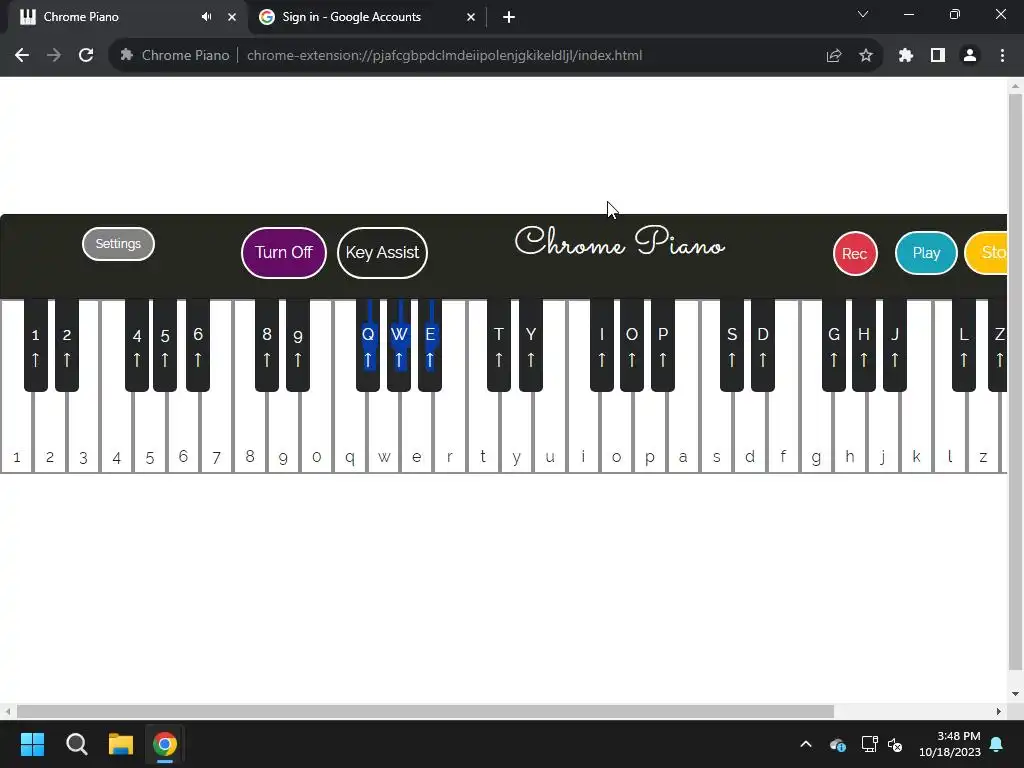Close the Sign in - Google Accounts tab
The image size is (1024, 768).
471,17
